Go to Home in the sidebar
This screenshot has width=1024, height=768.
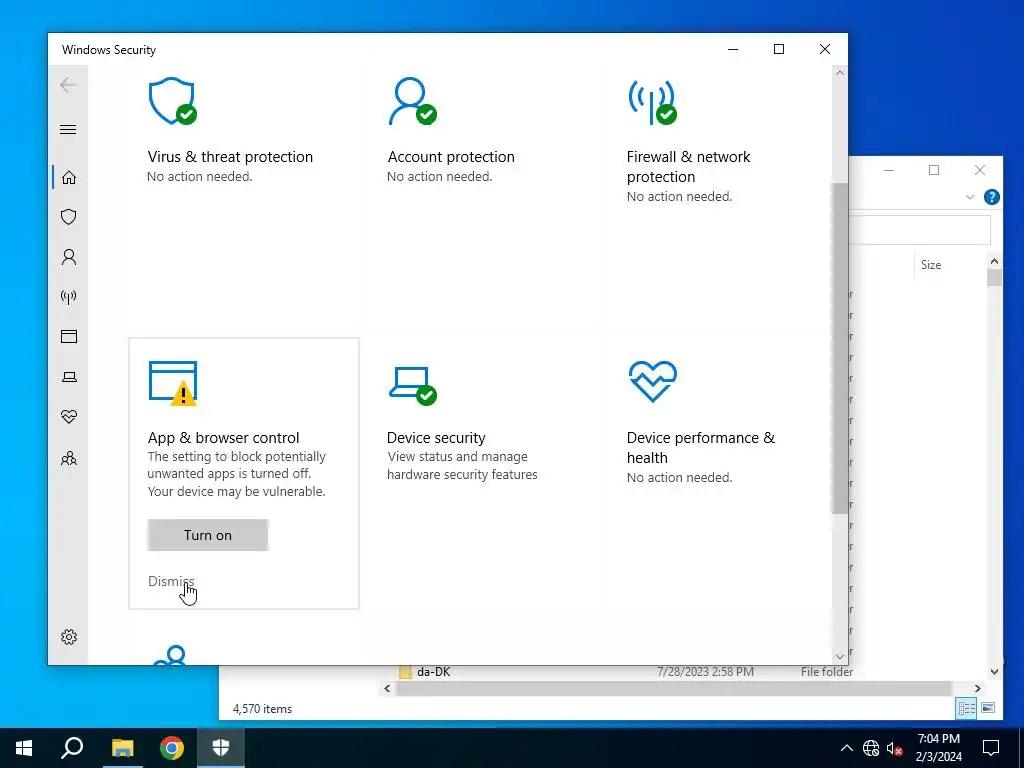[69, 178]
